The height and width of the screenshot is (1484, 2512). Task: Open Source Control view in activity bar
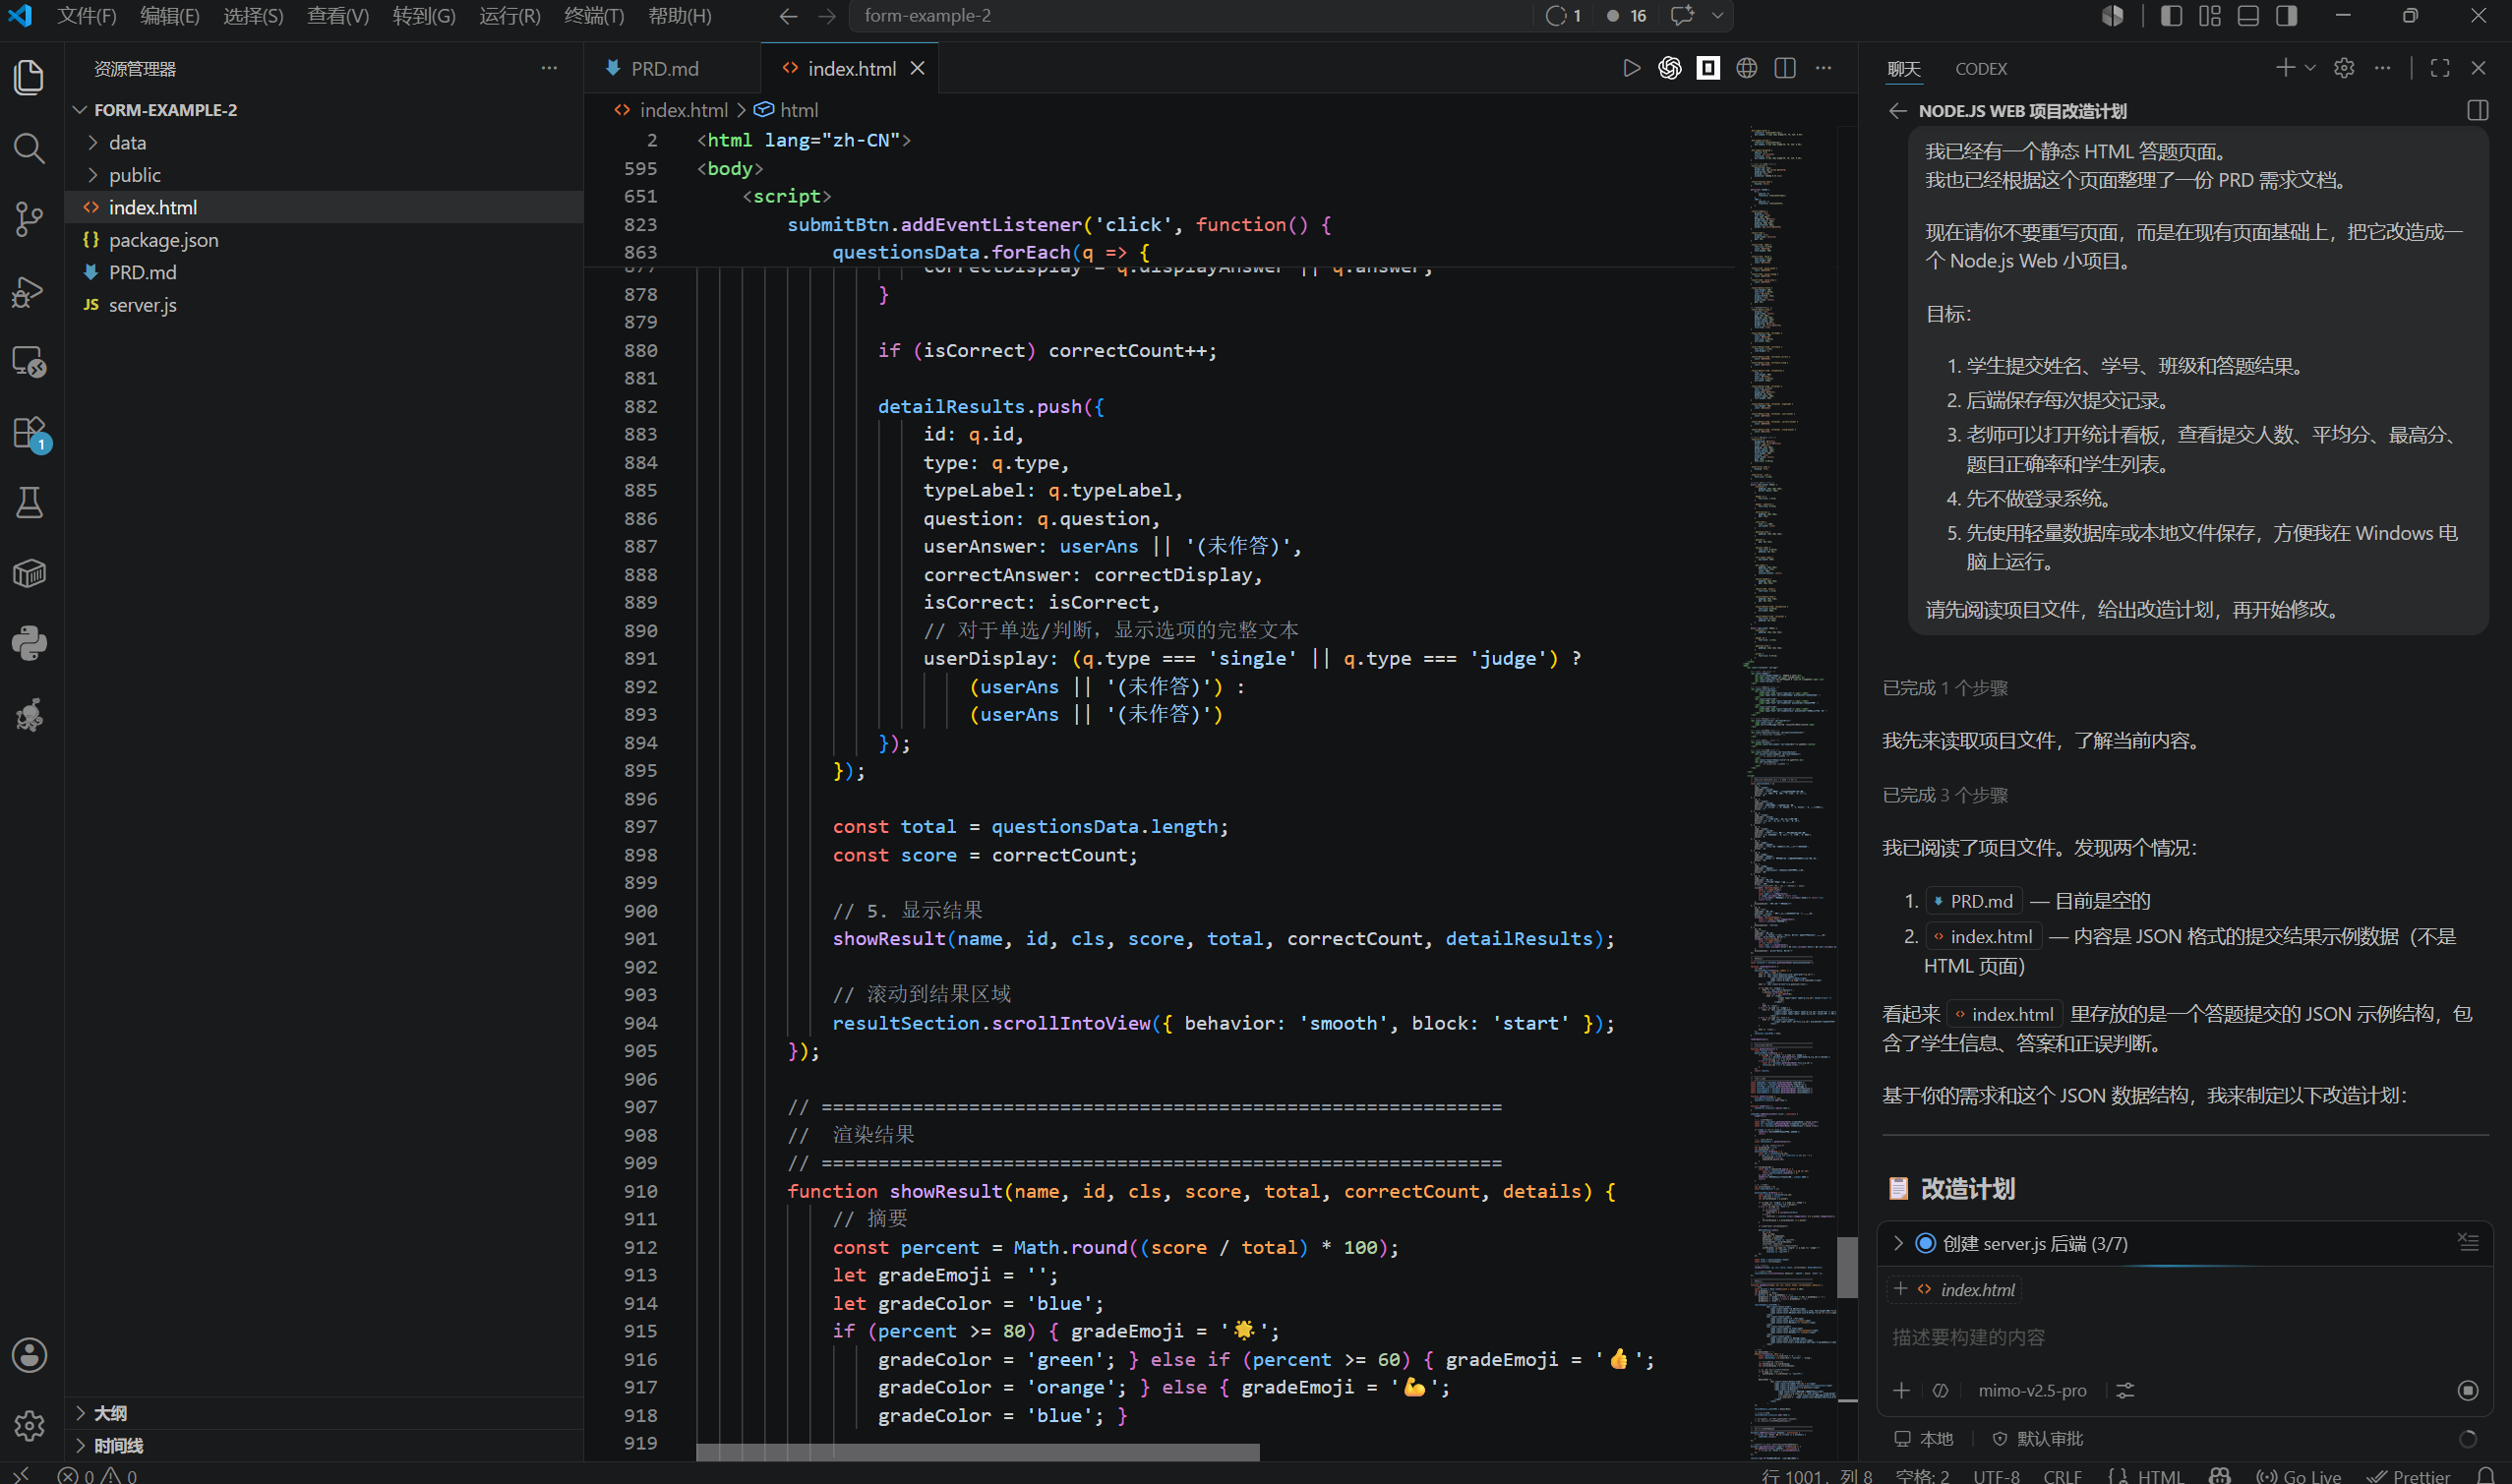(x=29, y=220)
